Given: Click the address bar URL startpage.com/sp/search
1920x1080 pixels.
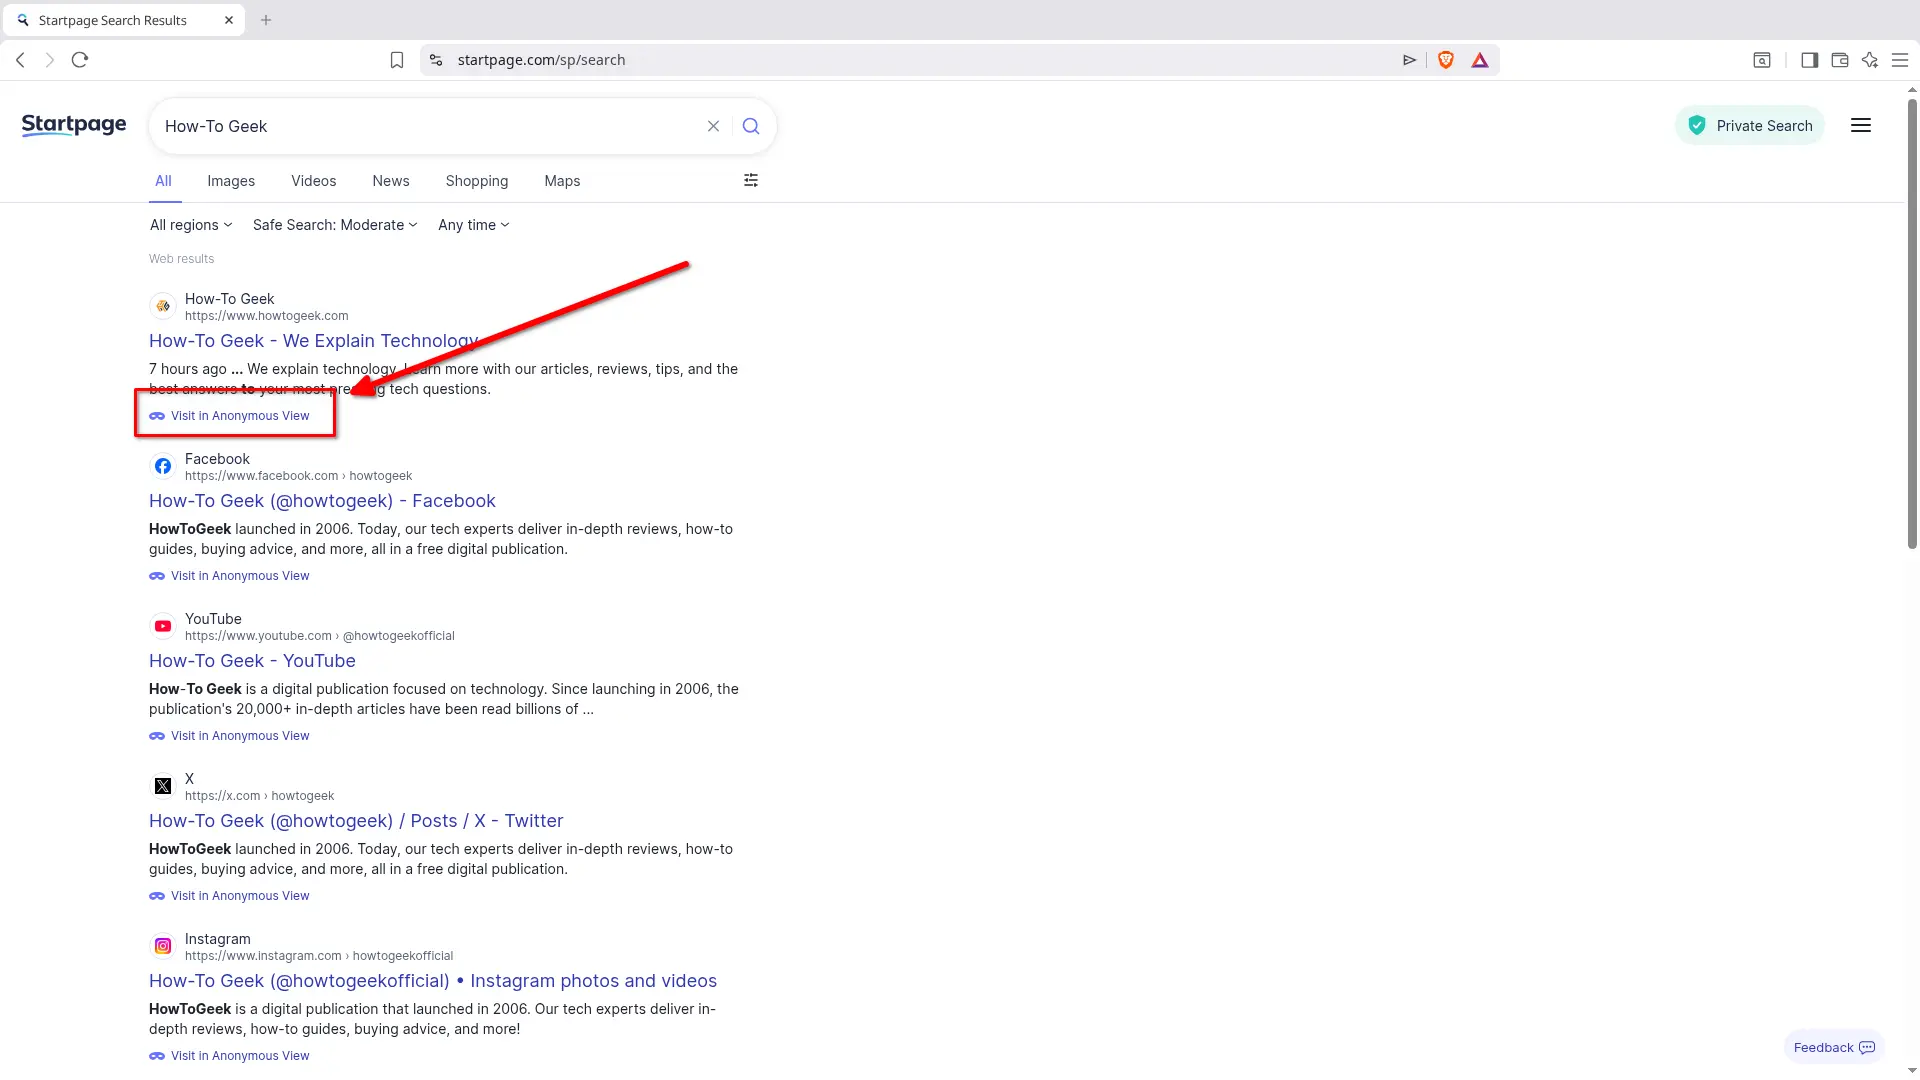Looking at the screenshot, I should [x=541, y=60].
